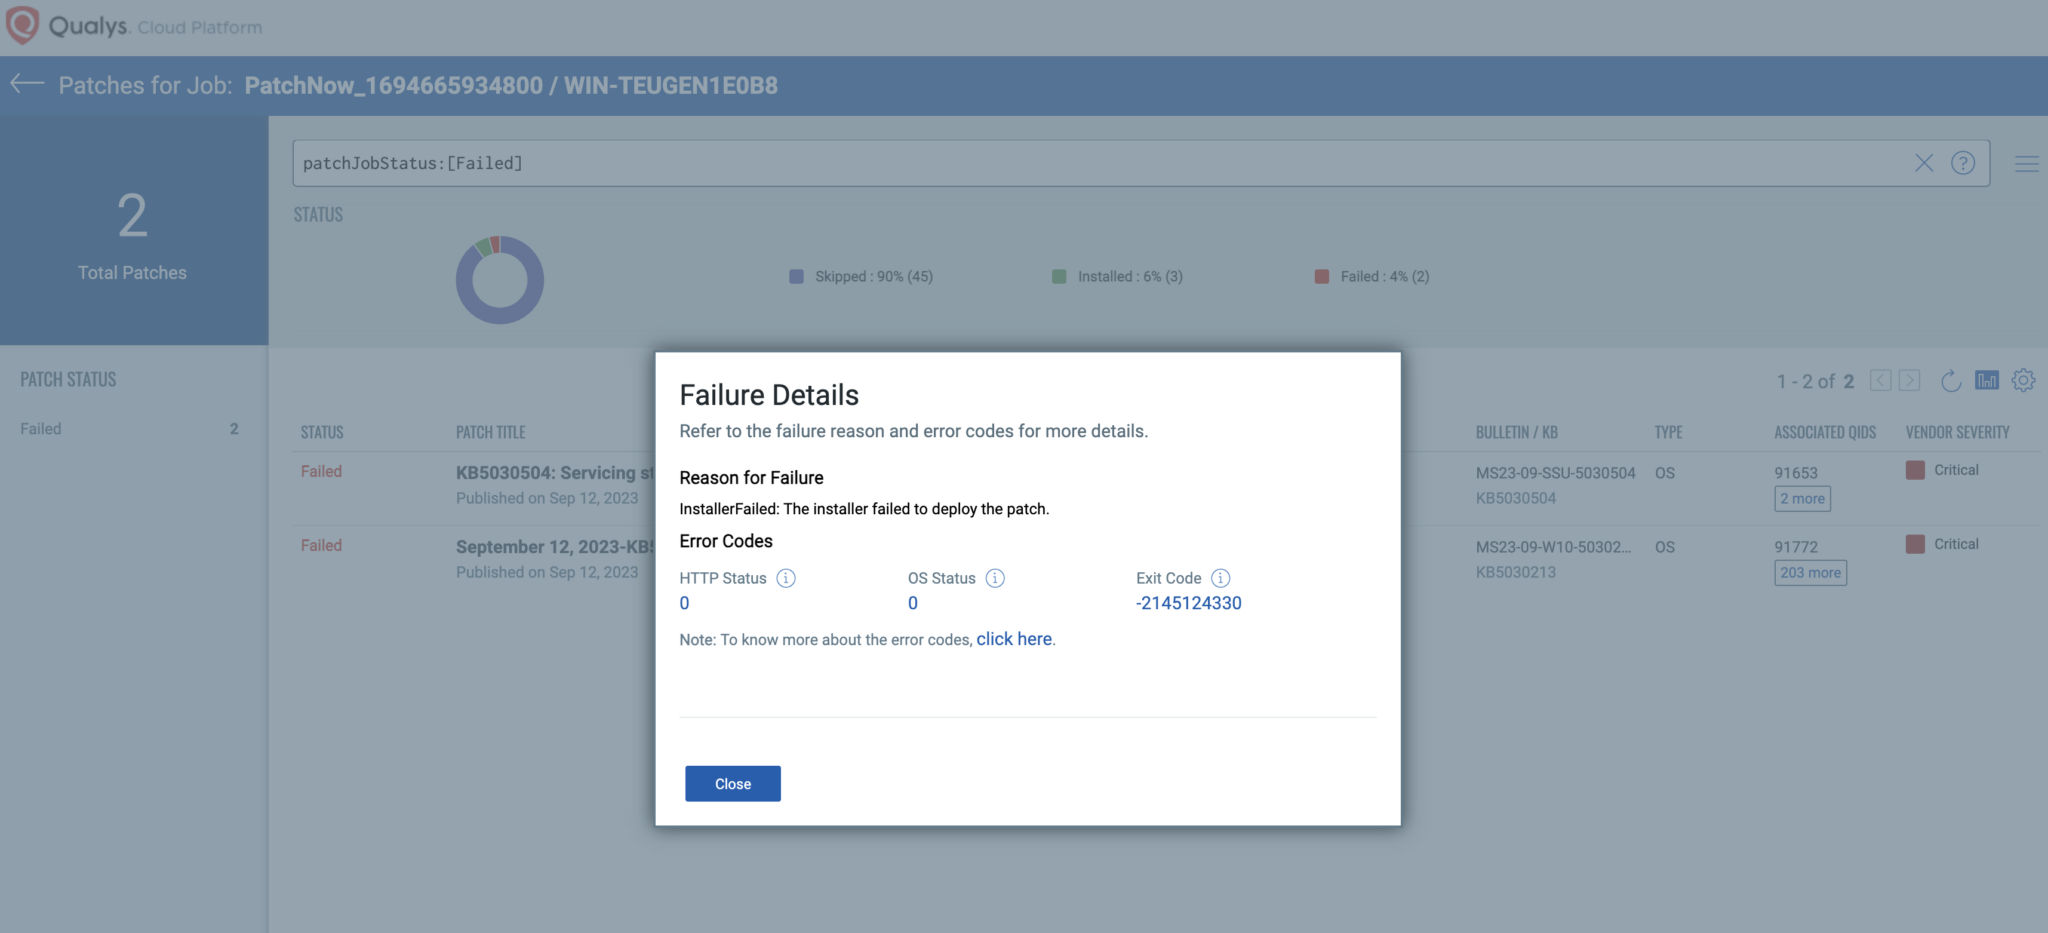Image resolution: width=2048 pixels, height=933 pixels.
Task: Expand the 2 more QIDs badge
Action: [1801, 498]
